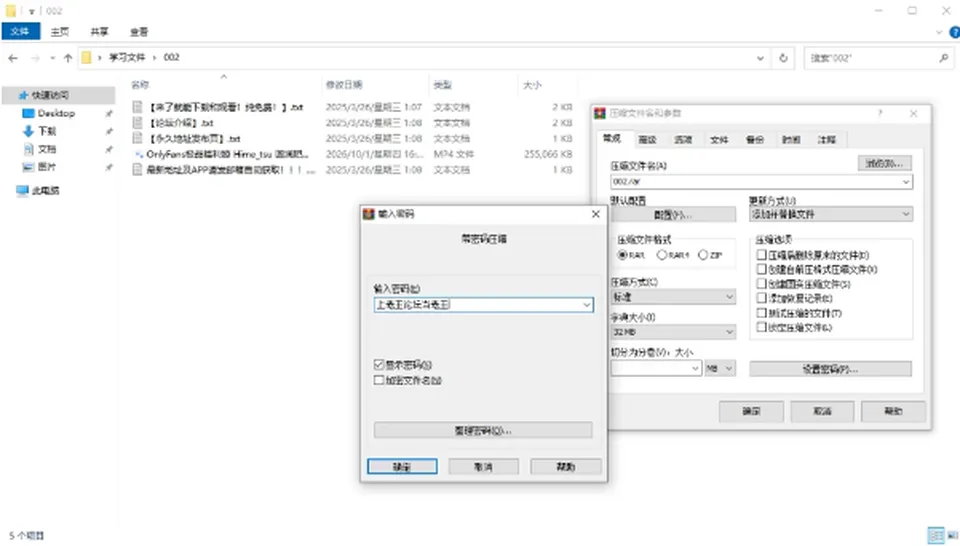
Task: Open 文档 documents icon in sidebar
Action: (28, 149)
